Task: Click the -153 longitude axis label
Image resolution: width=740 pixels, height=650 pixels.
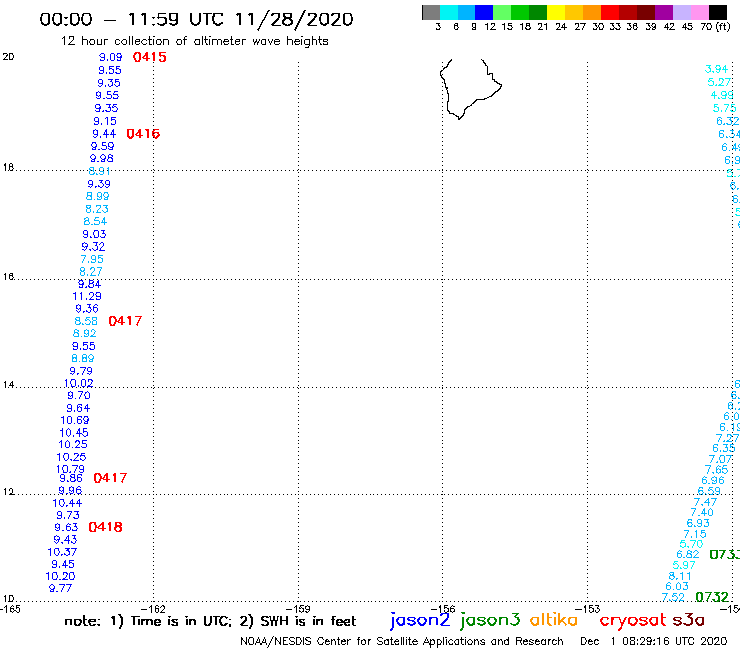Action: coord(588,609)
